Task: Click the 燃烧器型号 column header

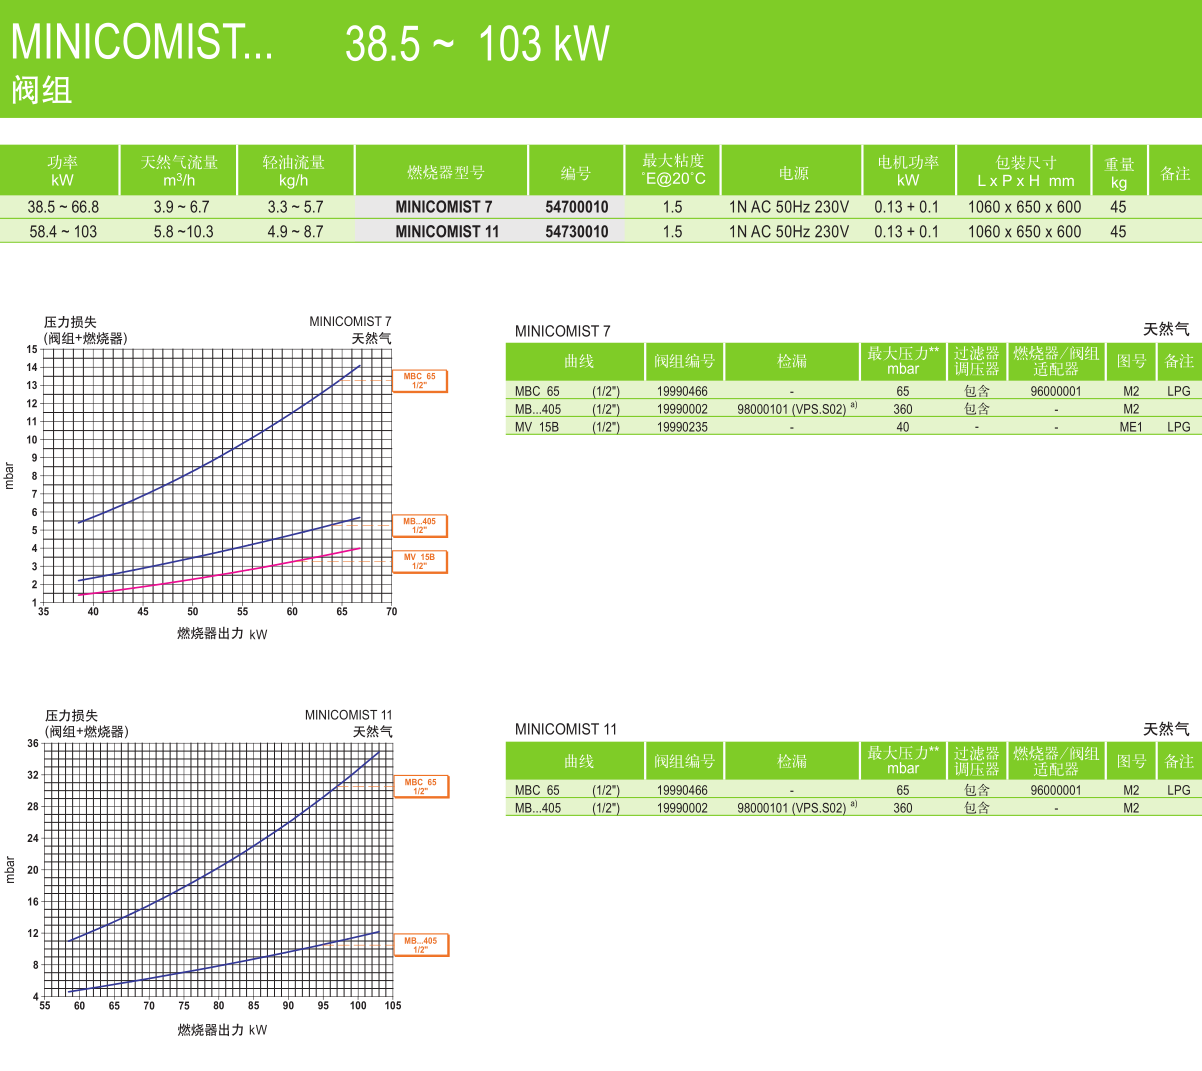Action: [445, 172]
